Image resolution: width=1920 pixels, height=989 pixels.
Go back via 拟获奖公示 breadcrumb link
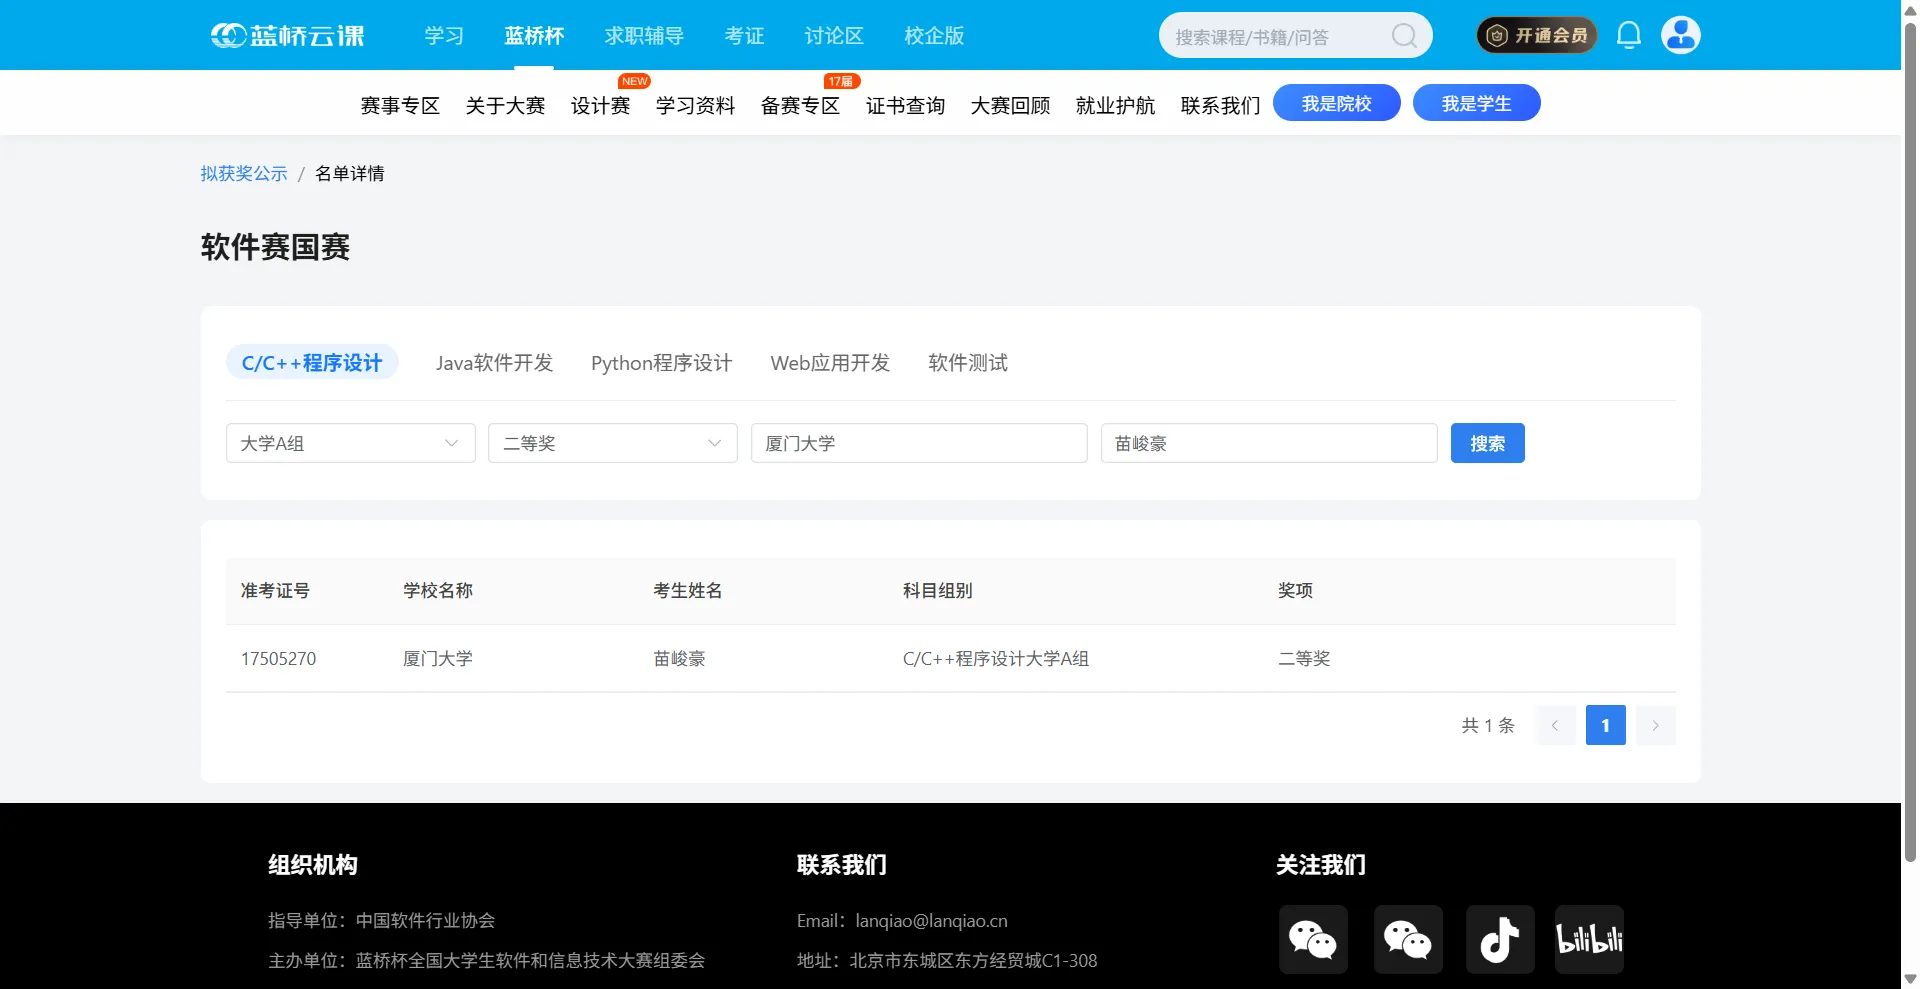pyautogui.click(x=244, y=174)
